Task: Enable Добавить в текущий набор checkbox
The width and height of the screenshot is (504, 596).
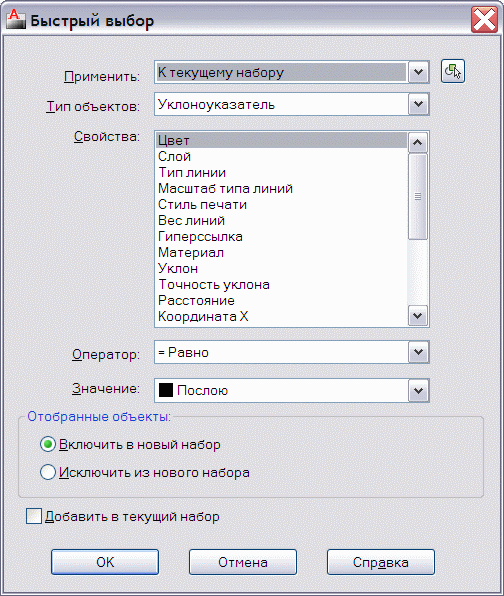Action: pos(34,516)
